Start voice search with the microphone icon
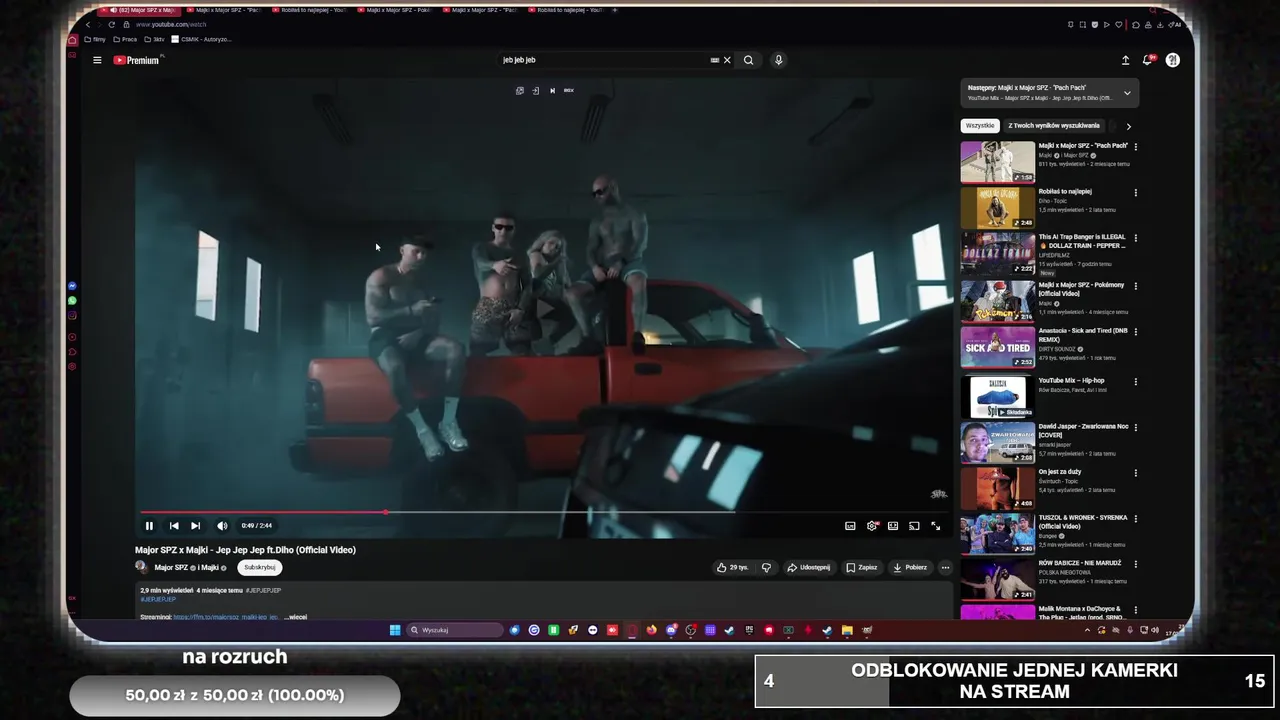The width and height of the screenshot is (1280, 720). point(778,60)
